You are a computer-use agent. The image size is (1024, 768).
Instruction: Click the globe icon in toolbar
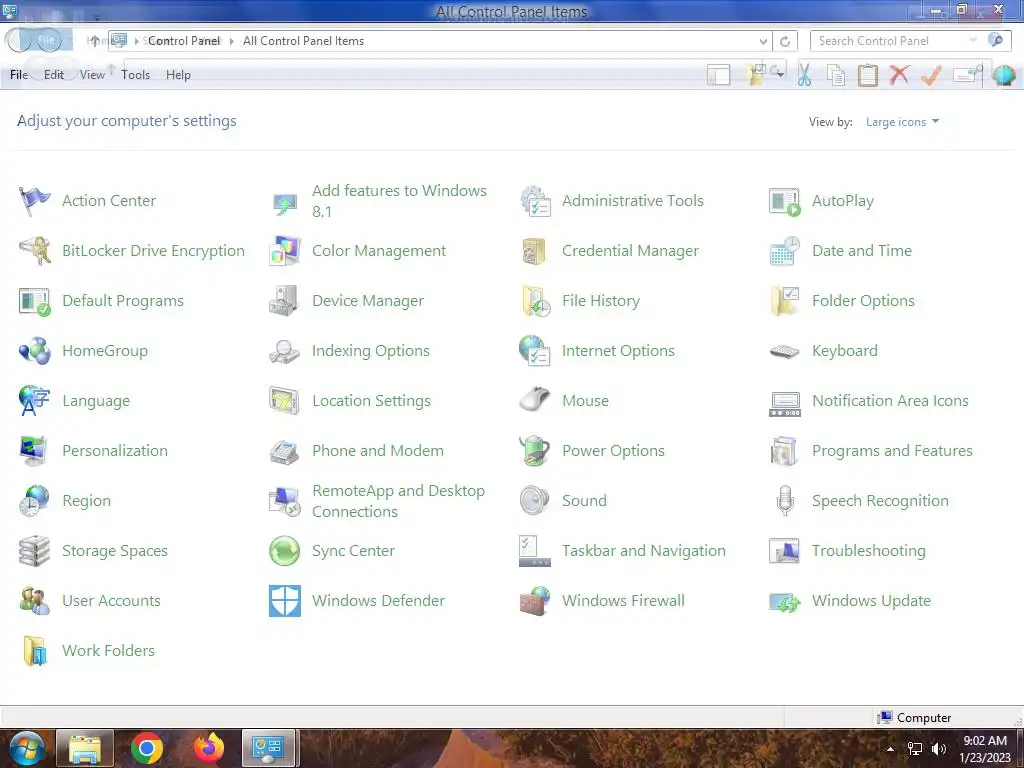click(1003, 74)
